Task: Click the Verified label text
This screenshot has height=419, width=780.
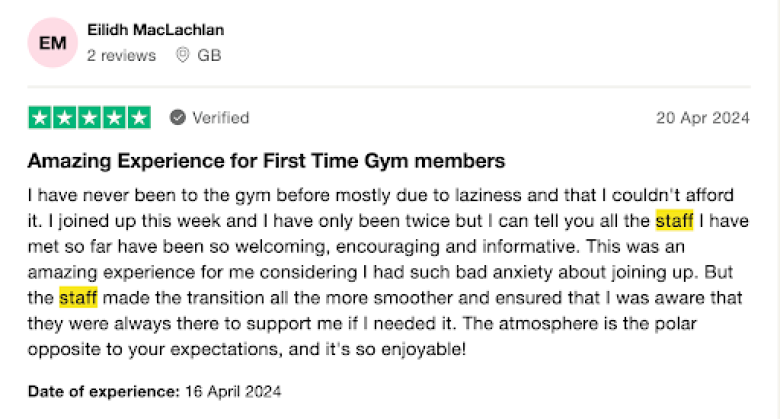Action: coord(221,118)
